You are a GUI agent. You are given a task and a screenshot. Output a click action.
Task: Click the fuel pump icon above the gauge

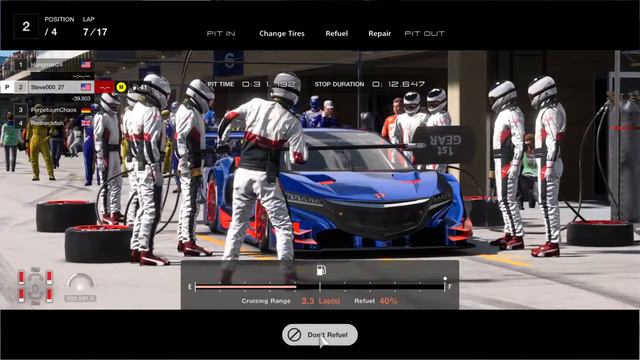[321, 270]
